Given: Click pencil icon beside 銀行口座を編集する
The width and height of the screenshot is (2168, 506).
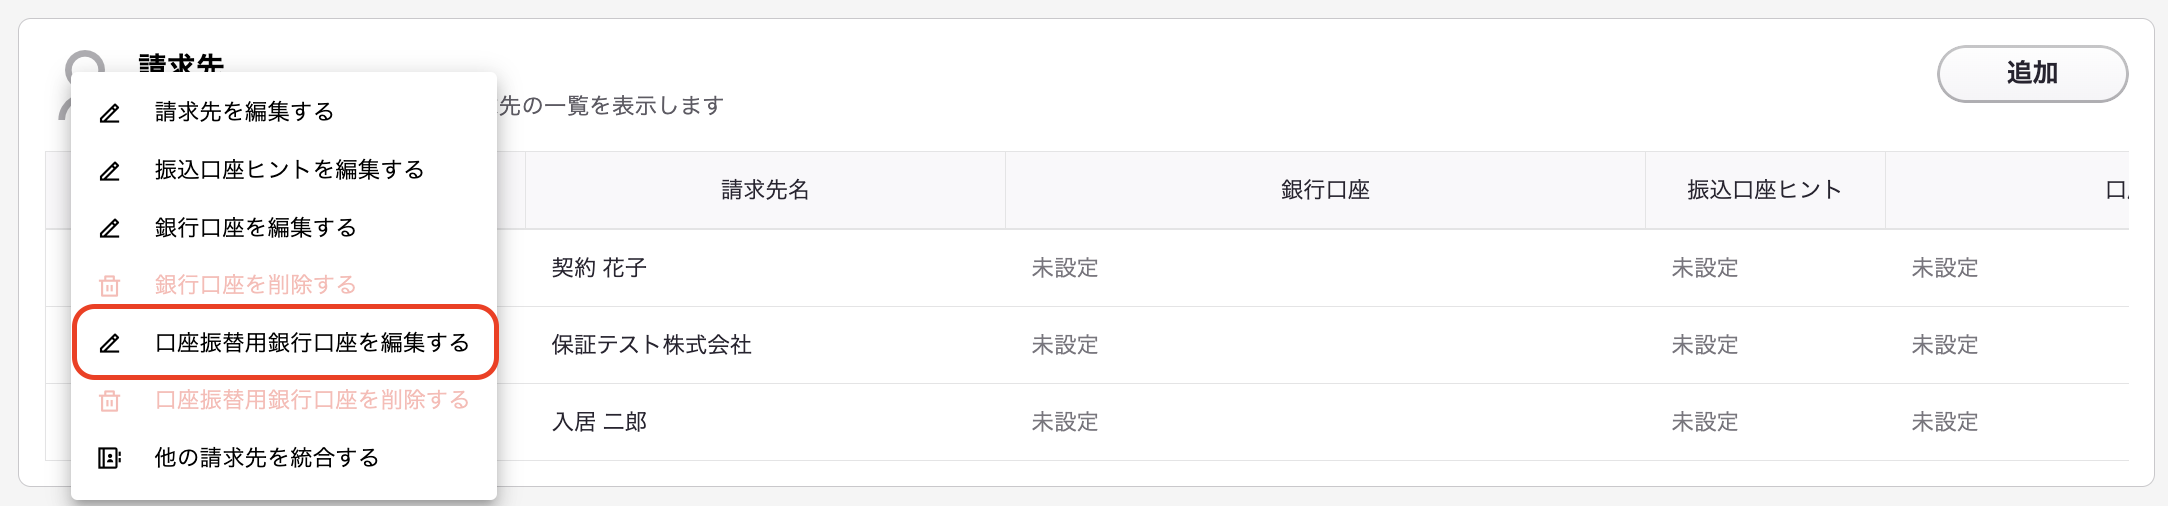Looking at the screenshot, I should pos(110,229).
